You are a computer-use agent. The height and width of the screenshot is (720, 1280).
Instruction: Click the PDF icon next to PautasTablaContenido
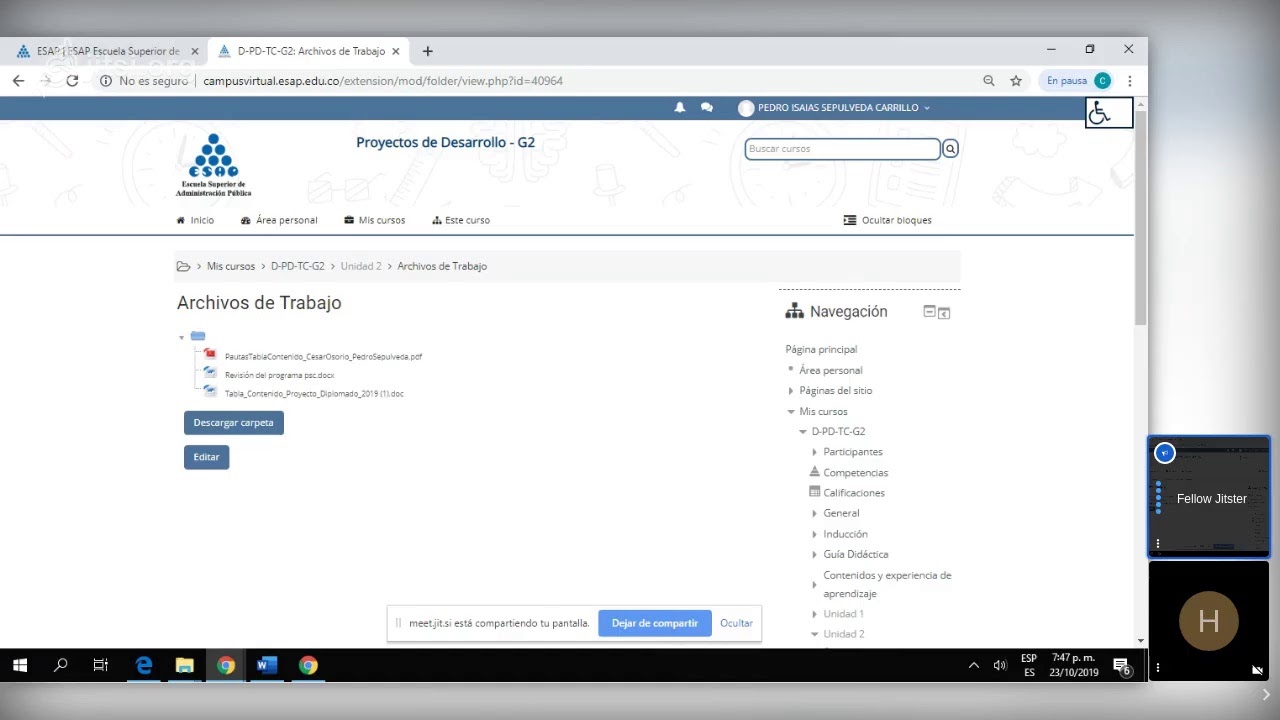click(x=210, y=354)
